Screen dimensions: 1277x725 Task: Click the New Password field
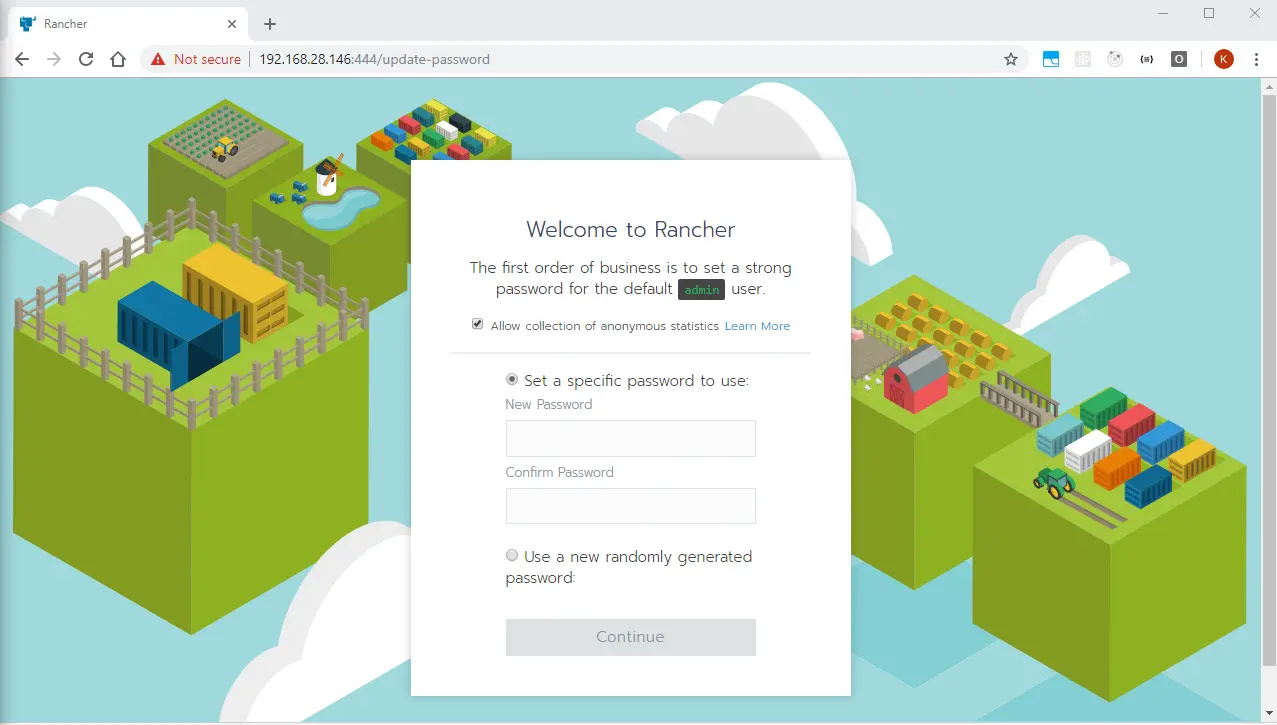tap(630, 439)
